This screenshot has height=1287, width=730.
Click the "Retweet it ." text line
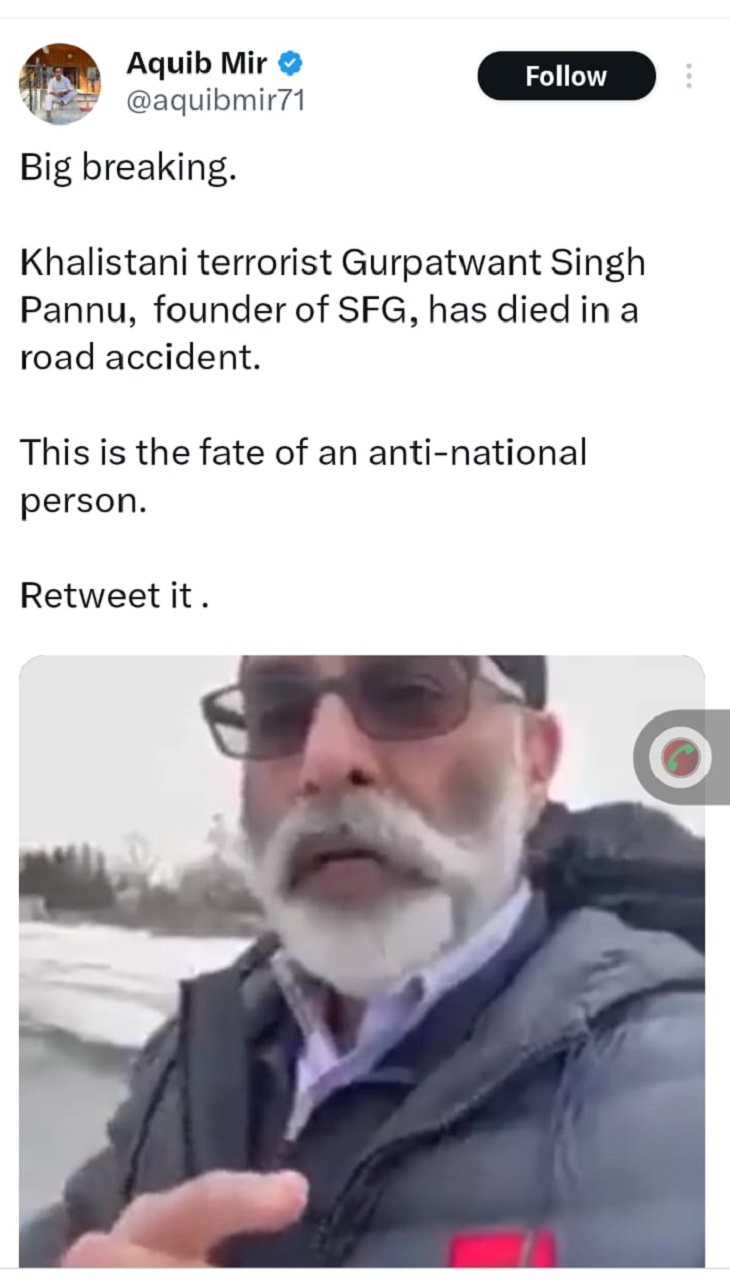pyautogui.click(x=114, y=595)
